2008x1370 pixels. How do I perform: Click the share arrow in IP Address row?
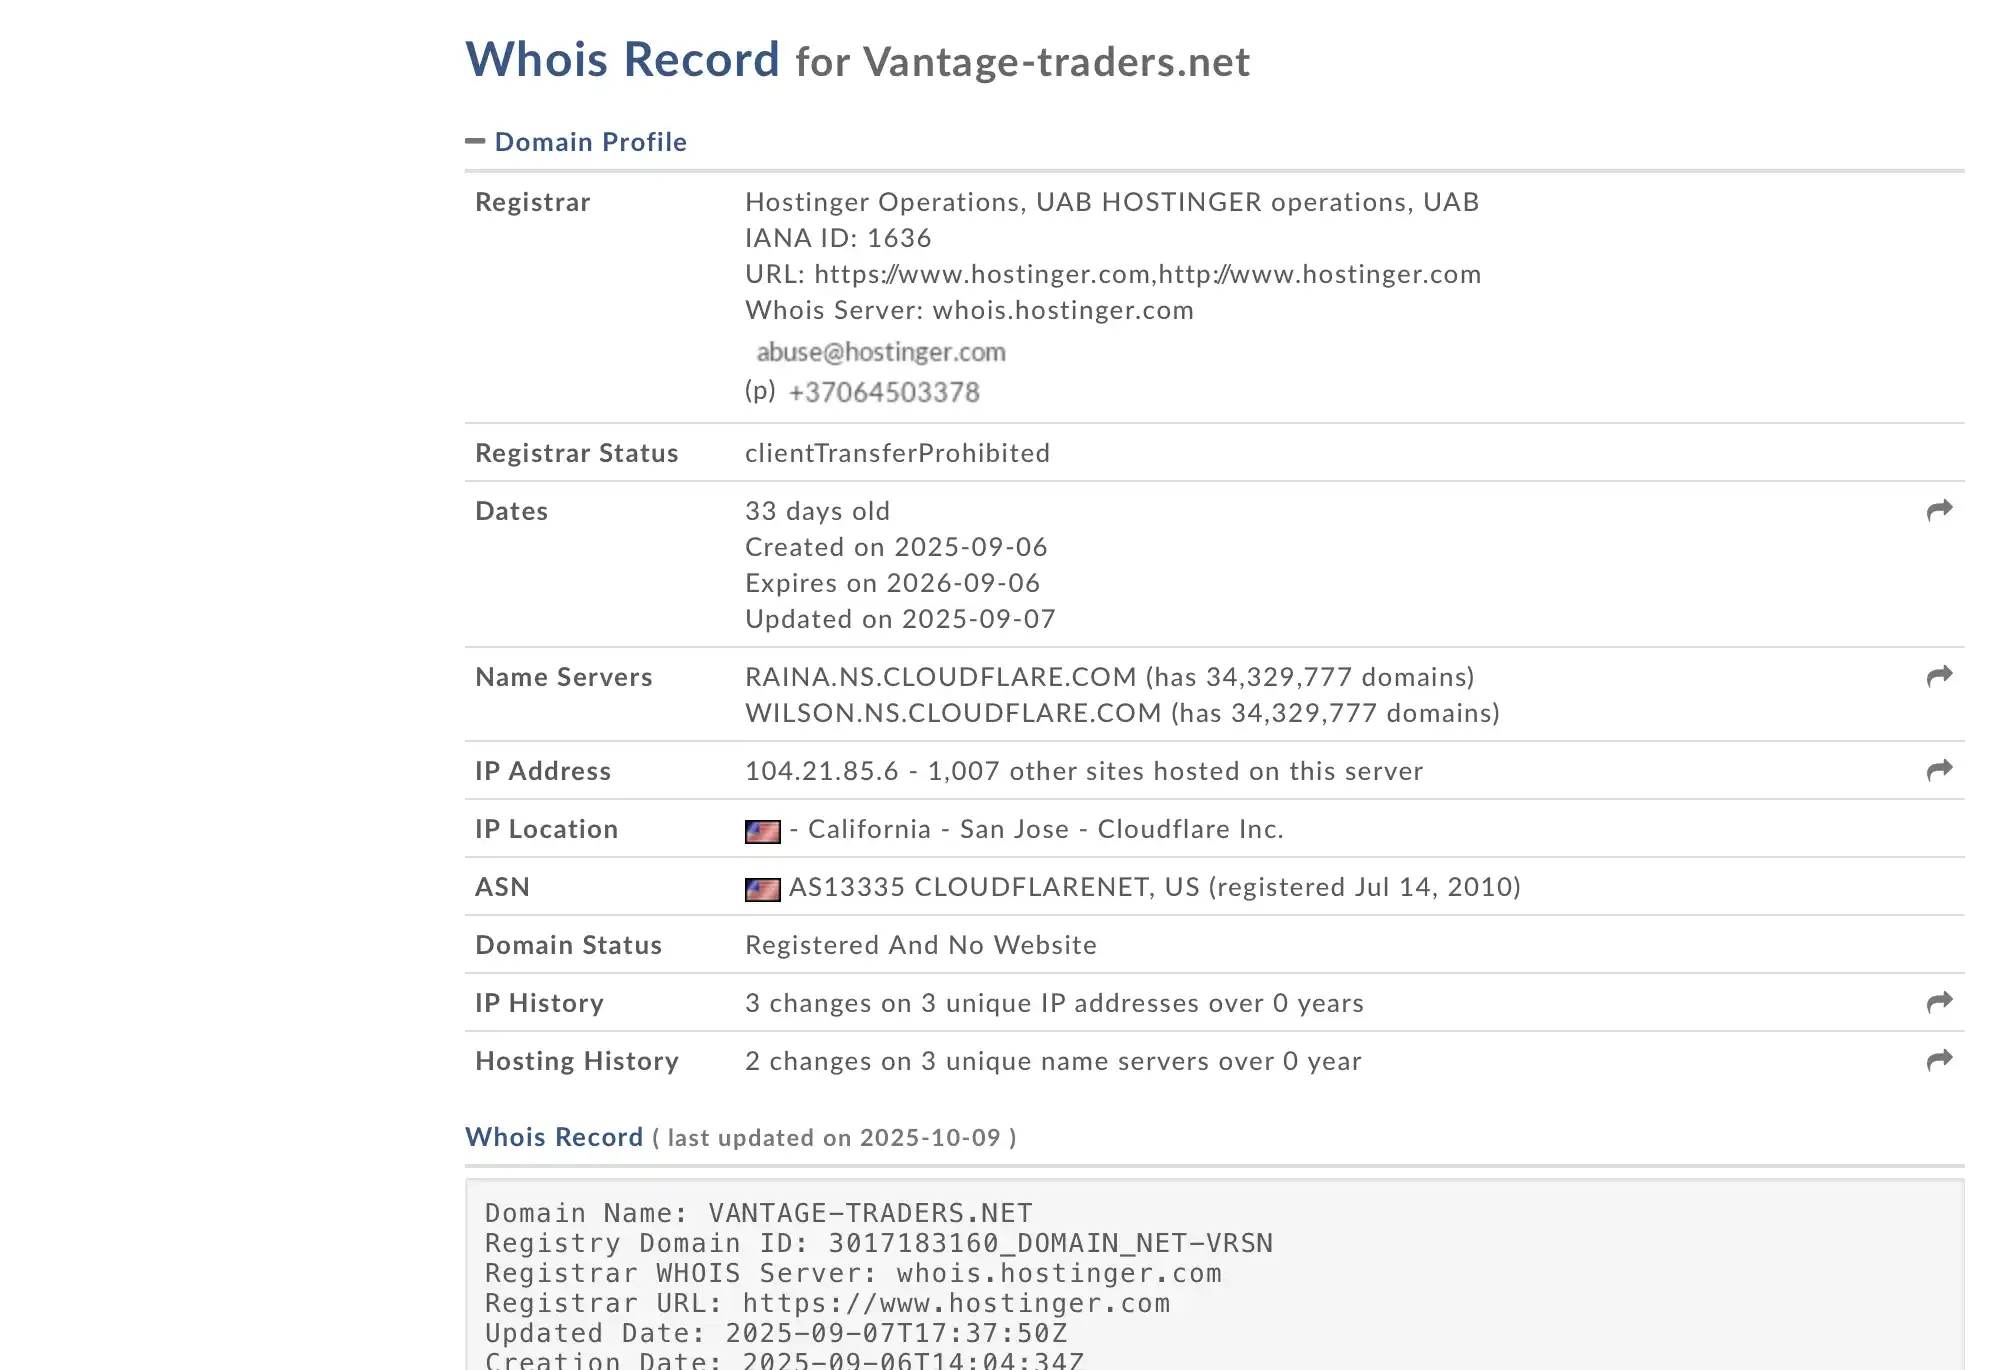[1939, 770]
